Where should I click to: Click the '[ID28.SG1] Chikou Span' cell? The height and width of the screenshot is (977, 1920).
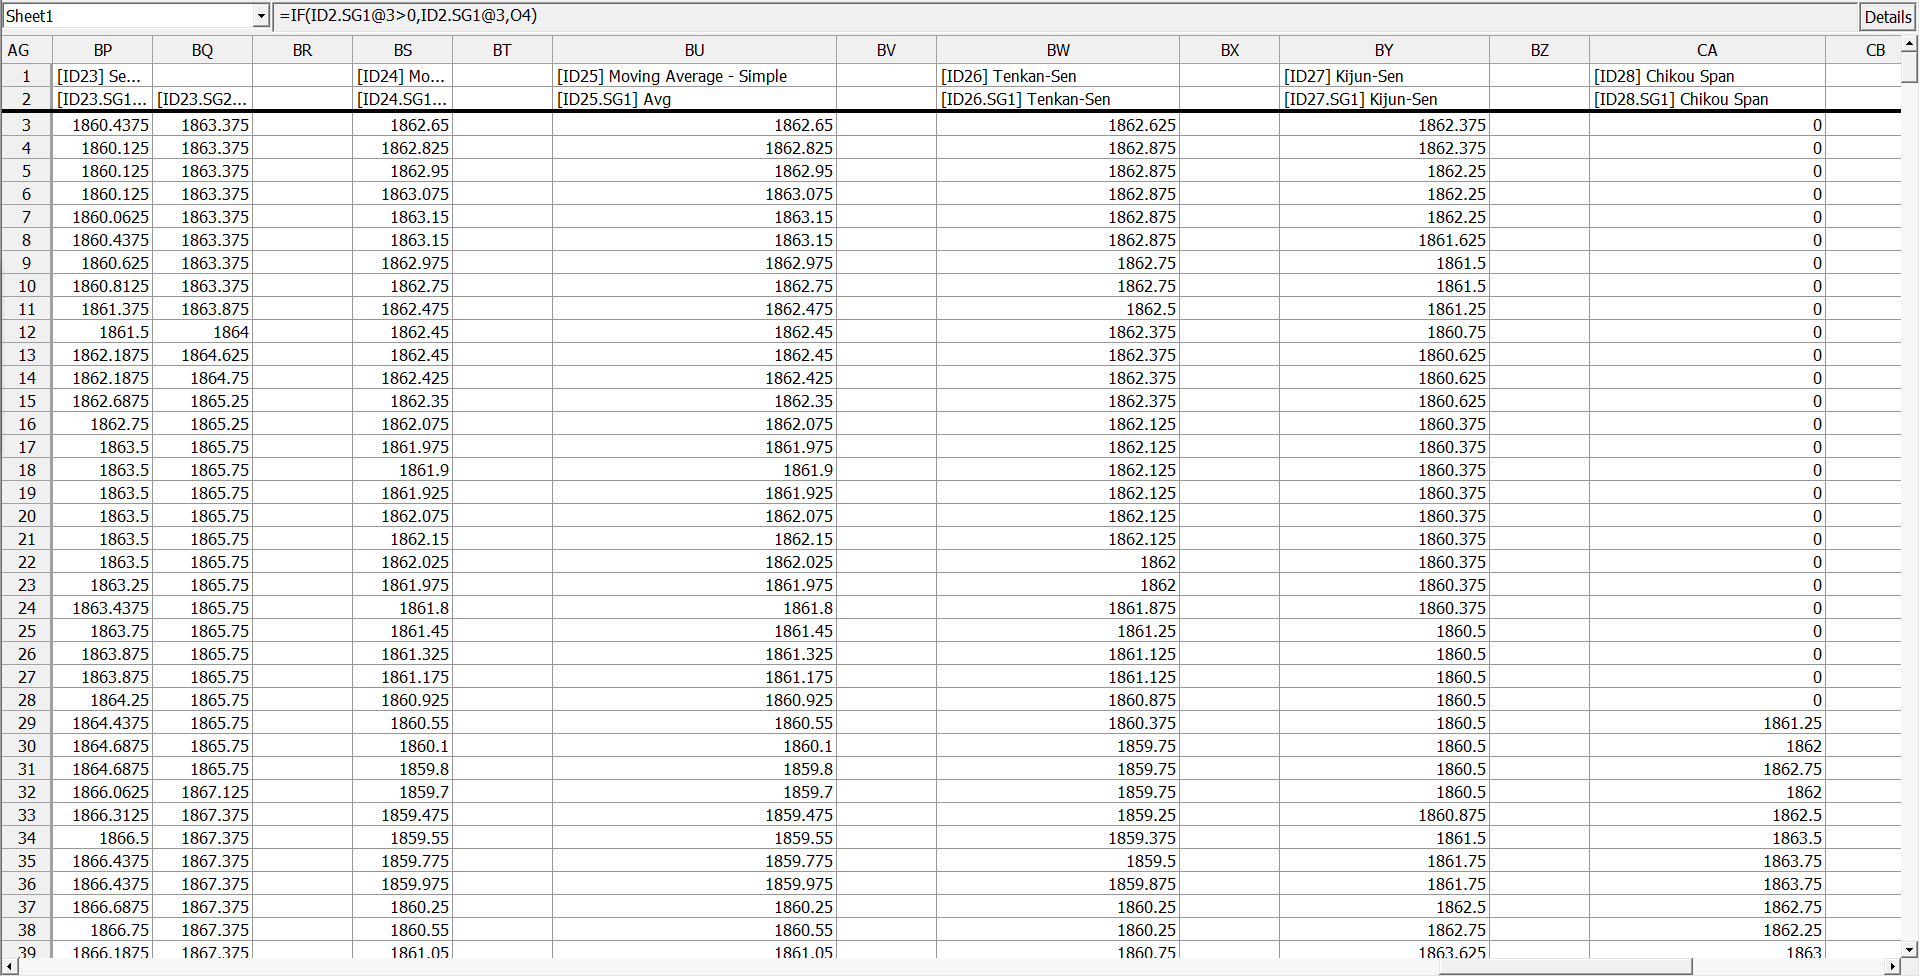(1707, 99)
